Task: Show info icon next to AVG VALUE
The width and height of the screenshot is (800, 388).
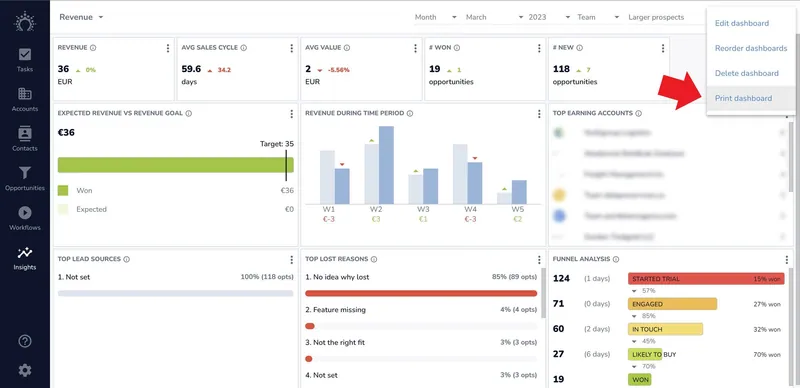Action: [x=346, y=47]
